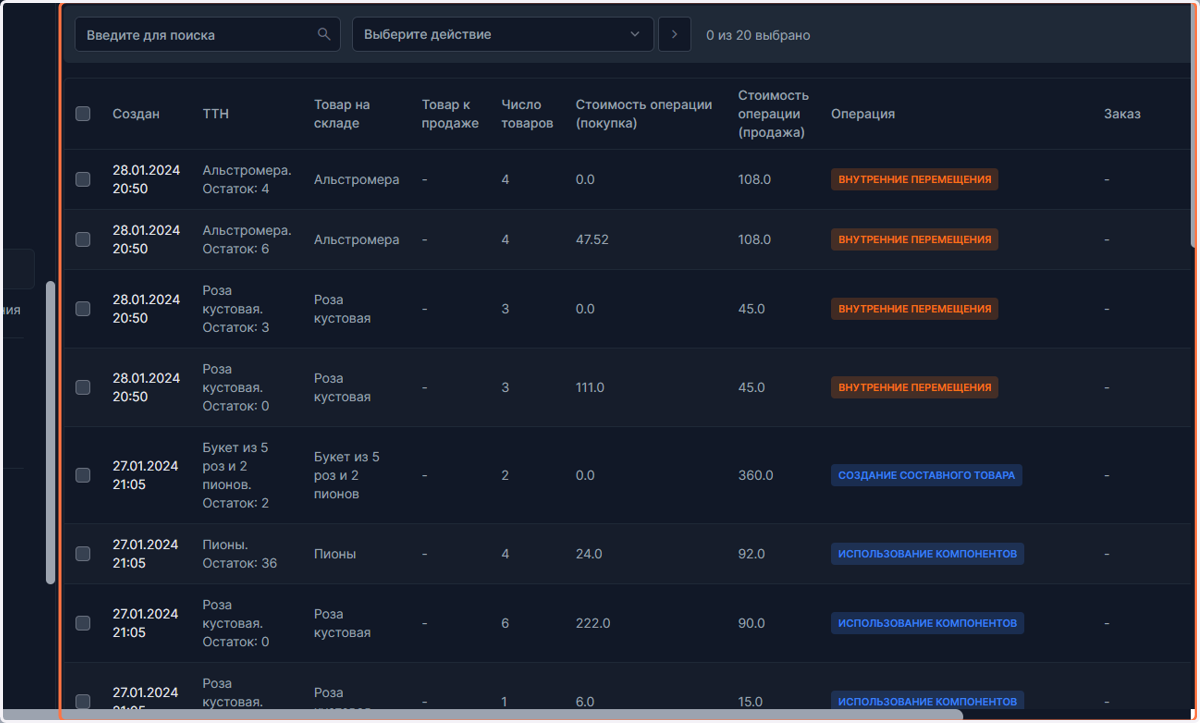Click stock item "Пионы" in Товар на складе column
The height and width of the screenshot is (723, 1200).
[335, 553]
